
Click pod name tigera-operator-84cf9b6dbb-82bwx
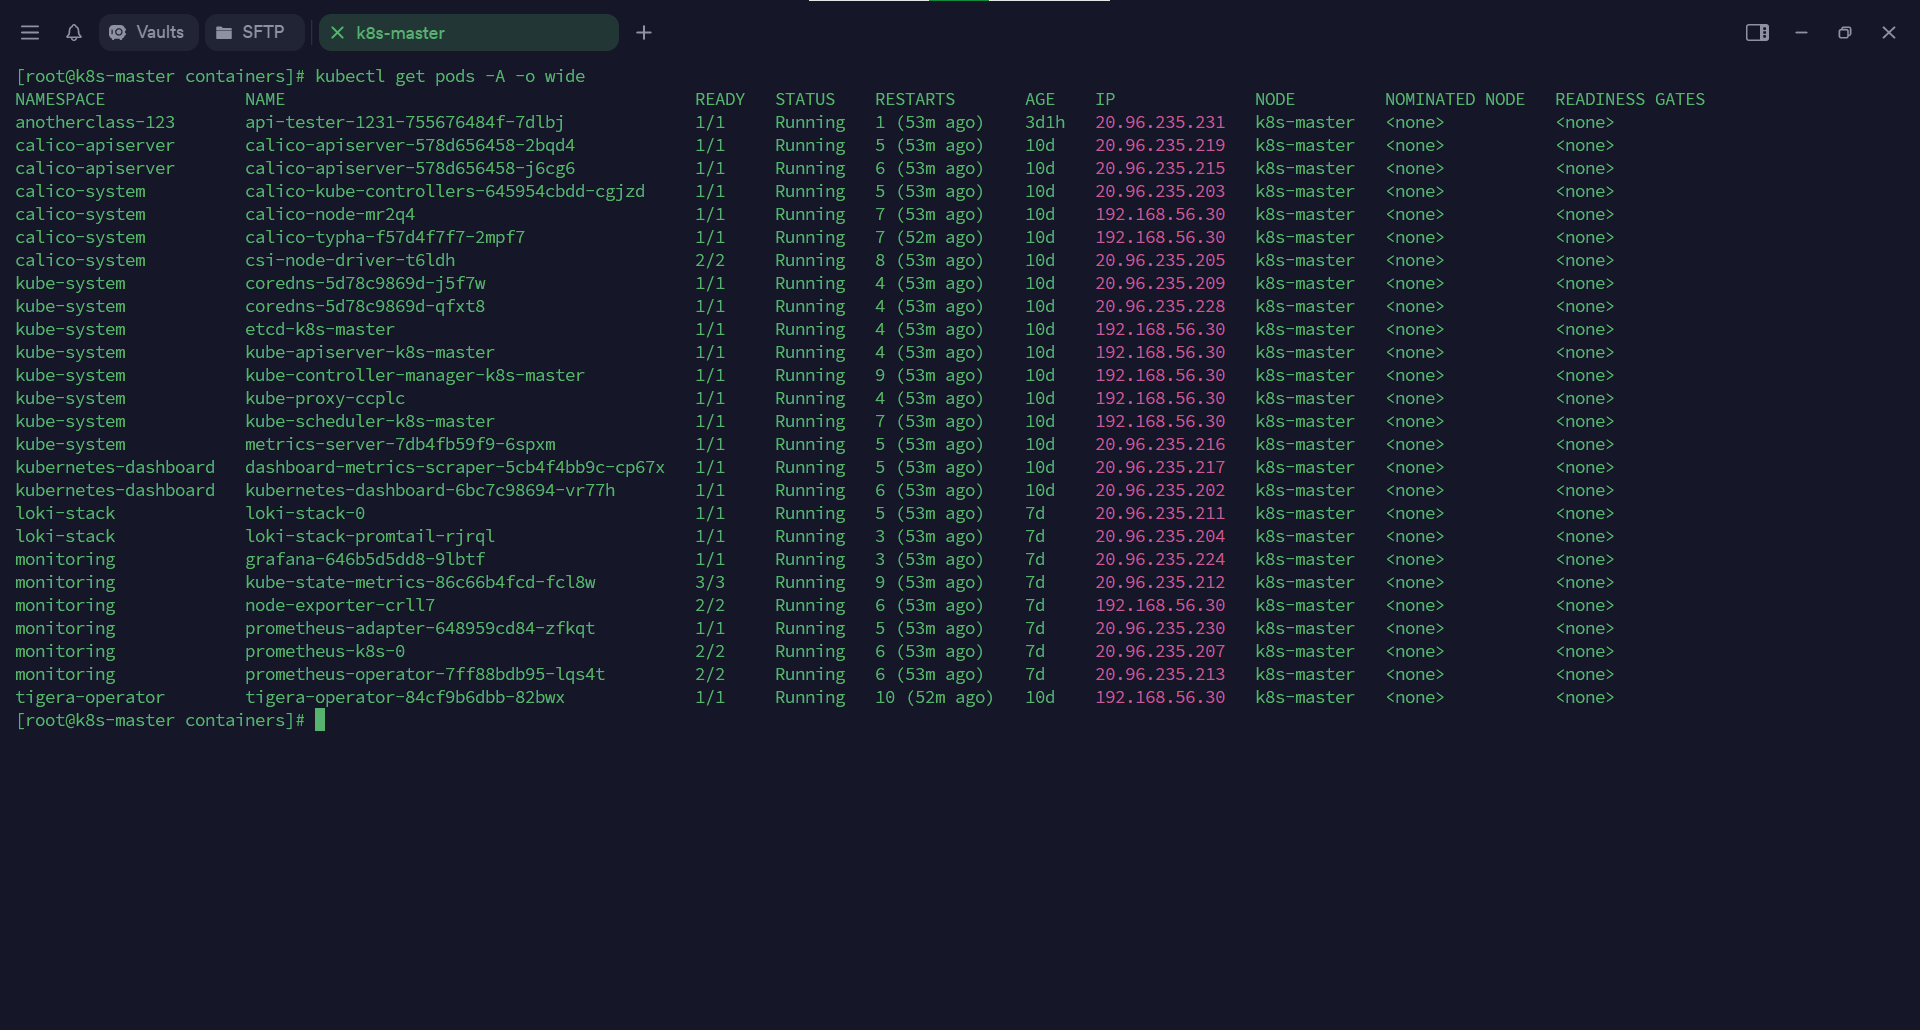(x=405, y=697)
